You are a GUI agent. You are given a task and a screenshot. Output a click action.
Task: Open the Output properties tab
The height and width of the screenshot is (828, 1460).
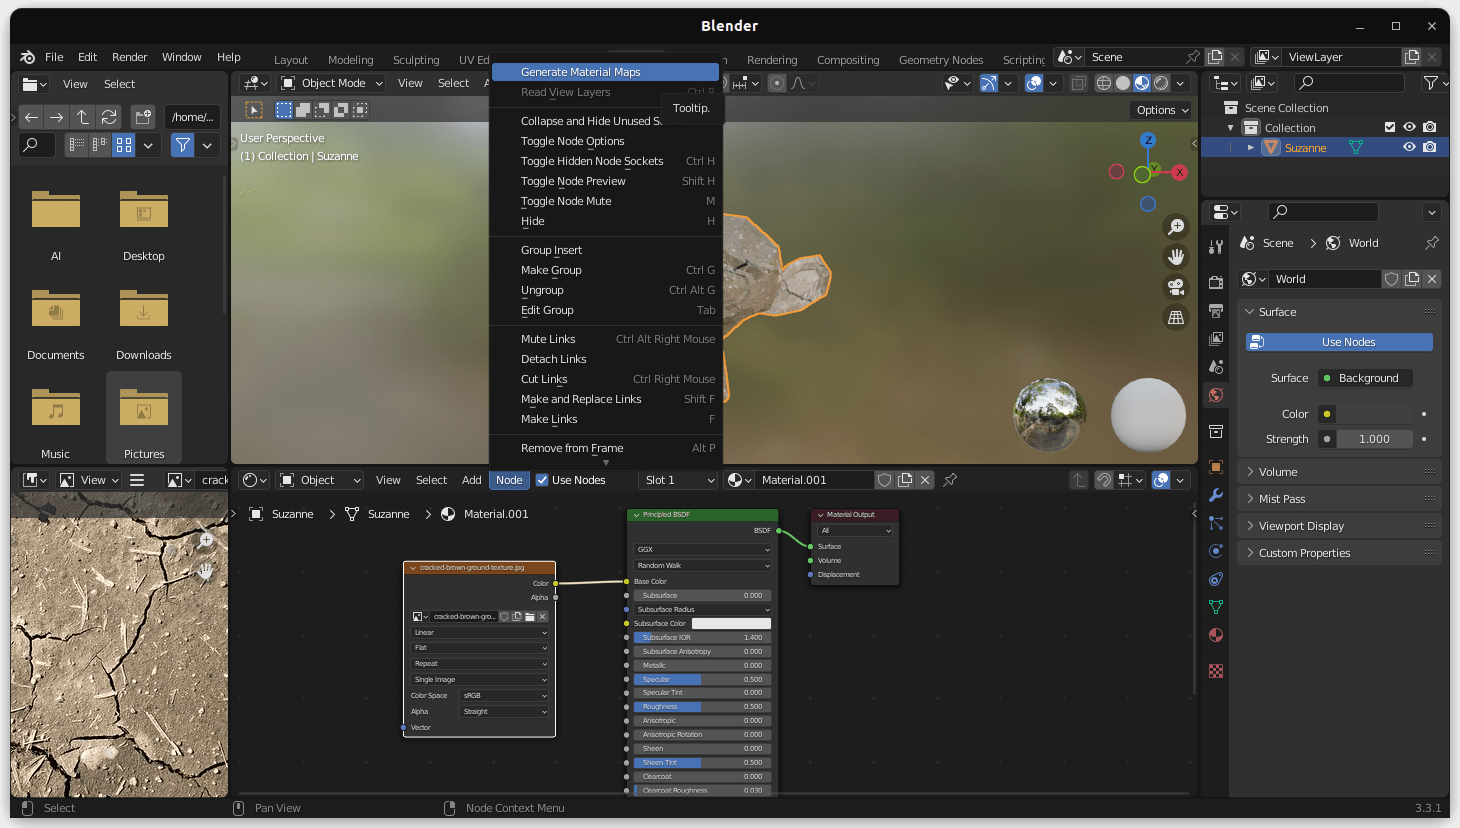pos(1216,311)
